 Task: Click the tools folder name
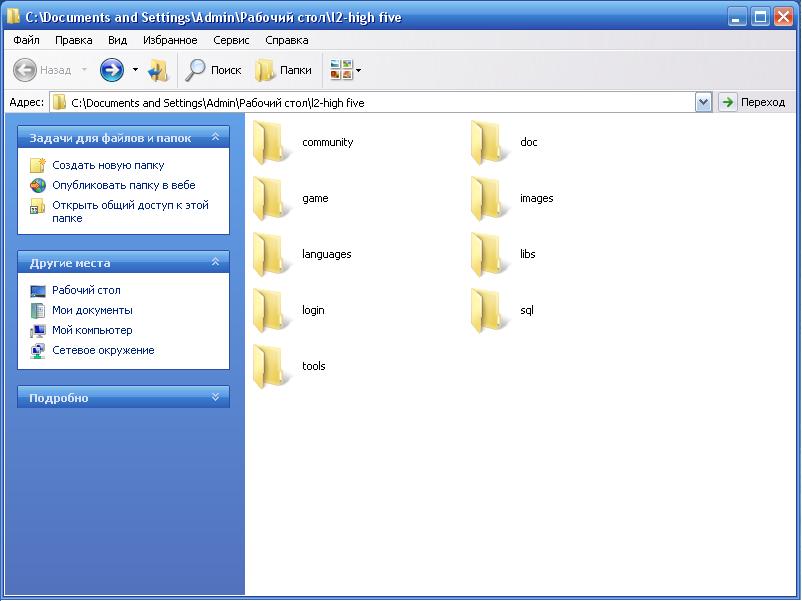pos(314,366)
